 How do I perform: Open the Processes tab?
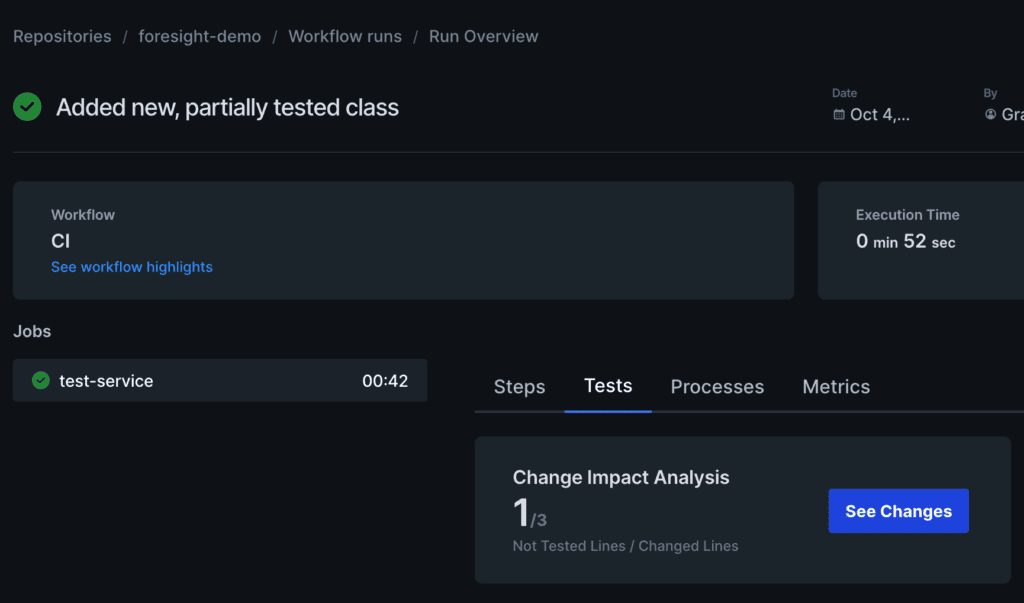(716, 386)
